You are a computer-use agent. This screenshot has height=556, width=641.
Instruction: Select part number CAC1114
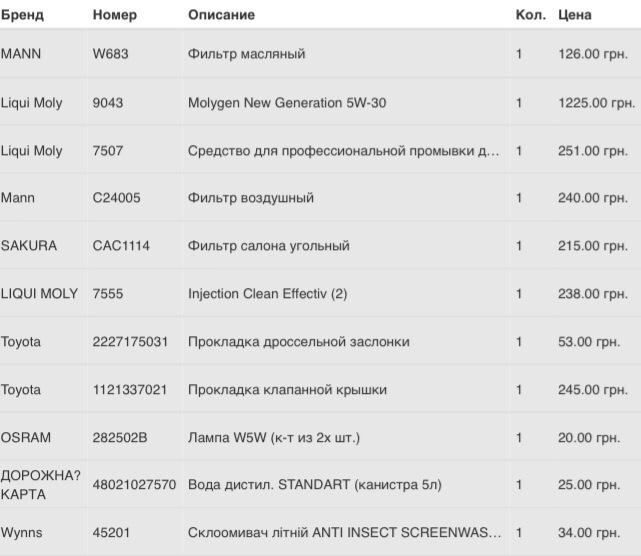121,246
